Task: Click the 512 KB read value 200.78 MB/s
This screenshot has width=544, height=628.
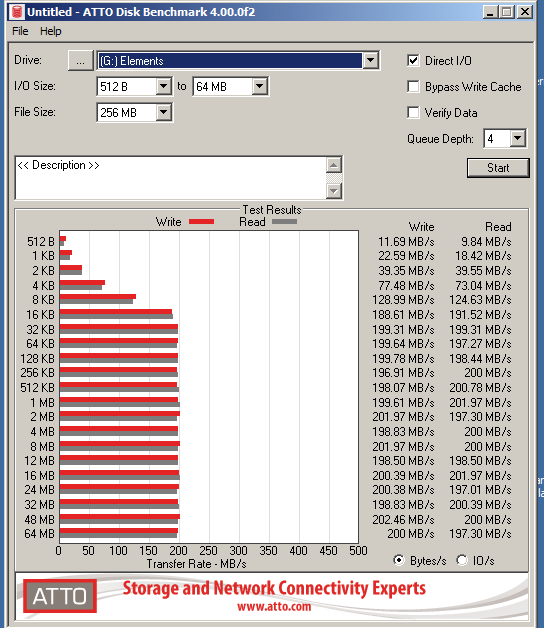Action: coord(480,388)
